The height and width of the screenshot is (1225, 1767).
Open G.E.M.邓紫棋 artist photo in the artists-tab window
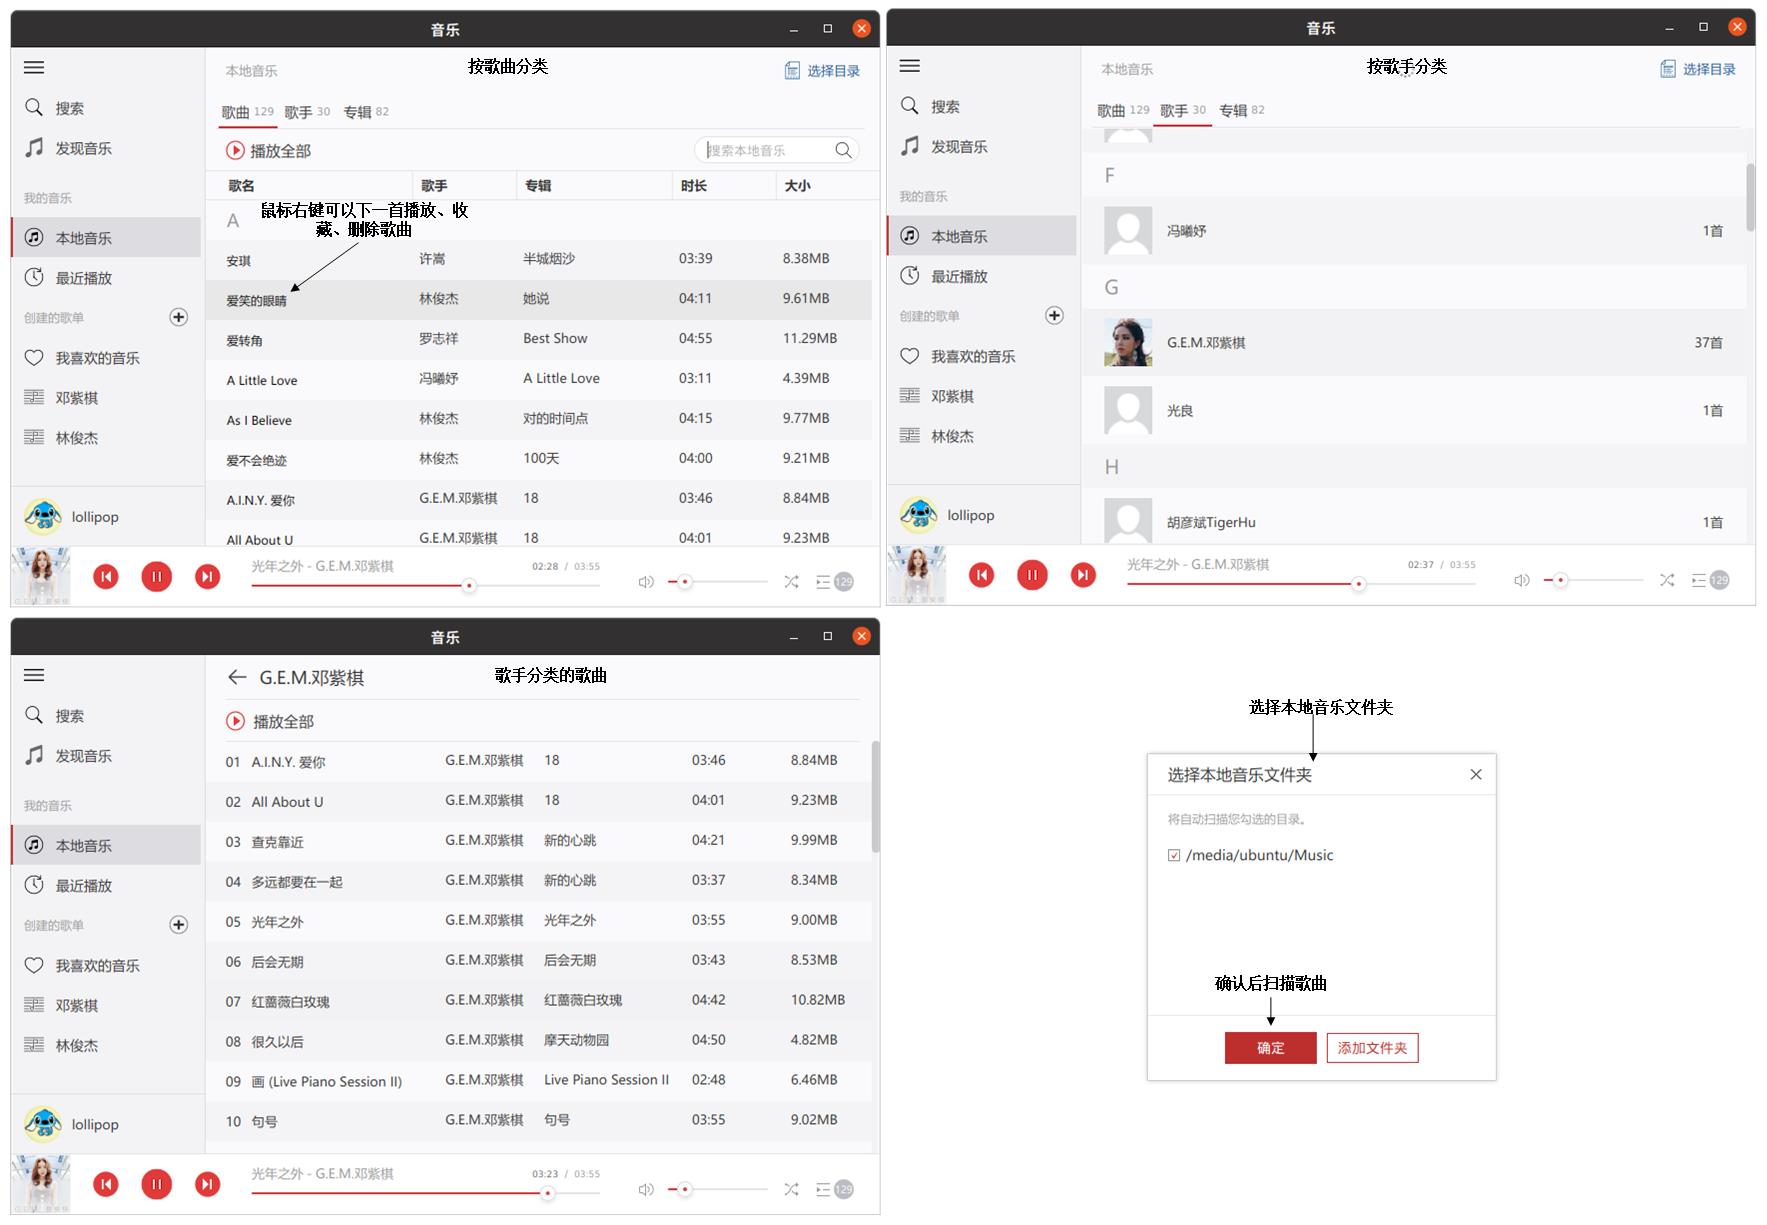coord(1128,343)
